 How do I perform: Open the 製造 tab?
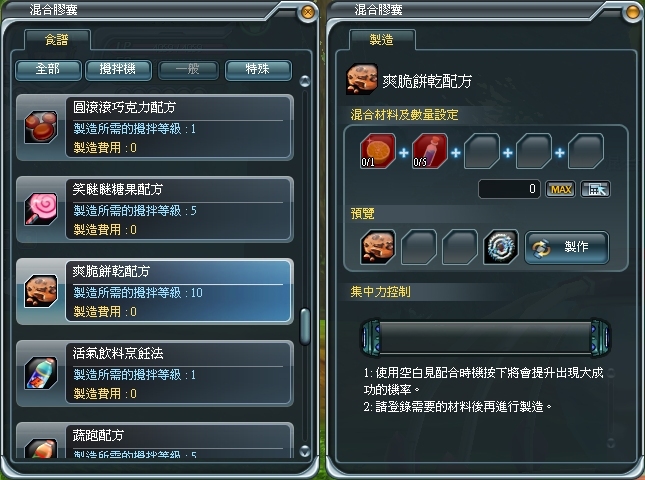pyautogui.click(x=382, y=40)
